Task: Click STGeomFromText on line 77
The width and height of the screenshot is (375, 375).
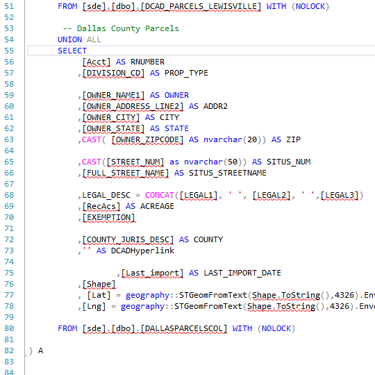Action: (x=213, y=295)
